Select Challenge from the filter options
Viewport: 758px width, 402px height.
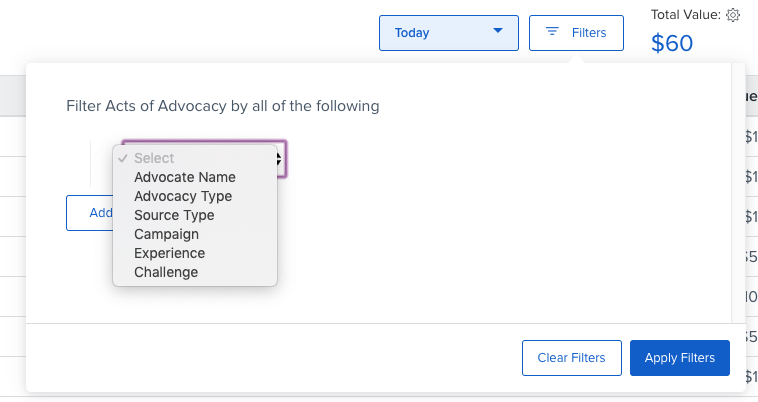pyautogui.click(x=166, y=272)
